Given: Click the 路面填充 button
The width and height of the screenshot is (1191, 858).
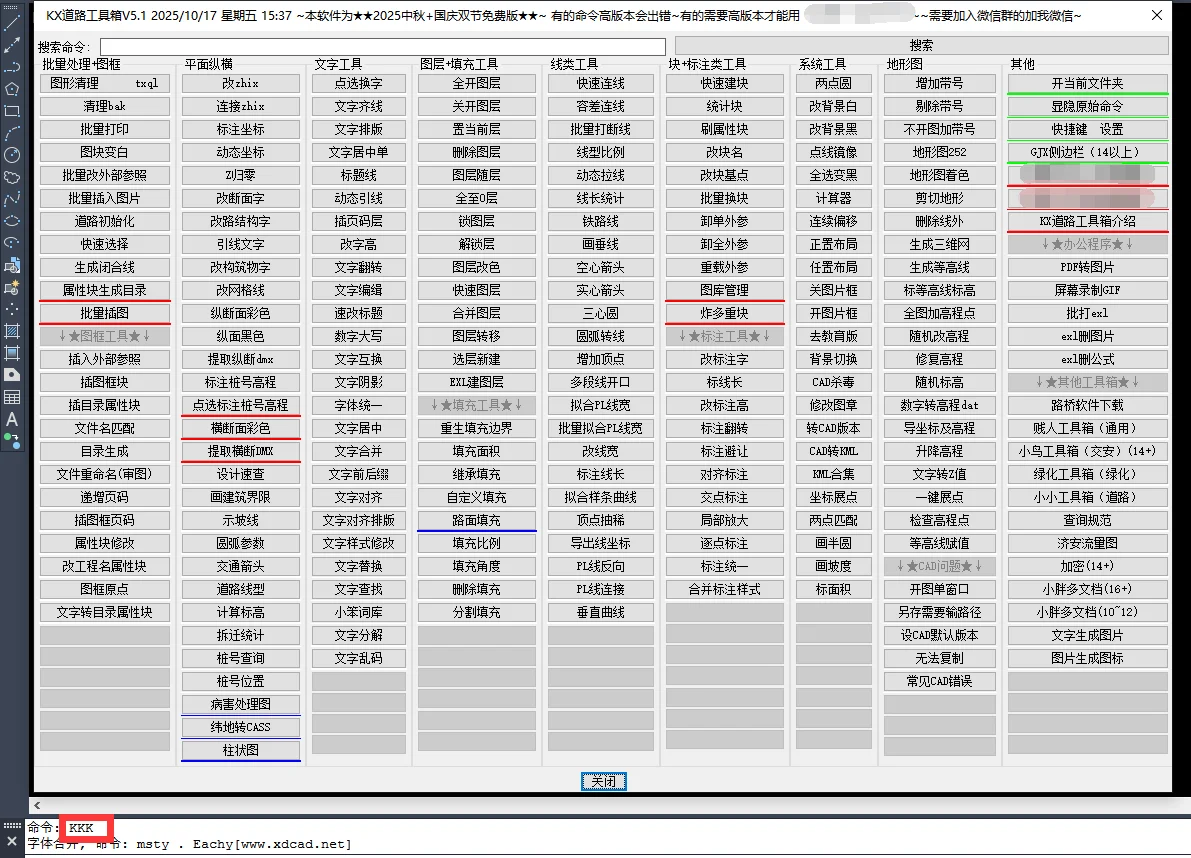Looking at the screenshot, I should [x=476, y=520].
